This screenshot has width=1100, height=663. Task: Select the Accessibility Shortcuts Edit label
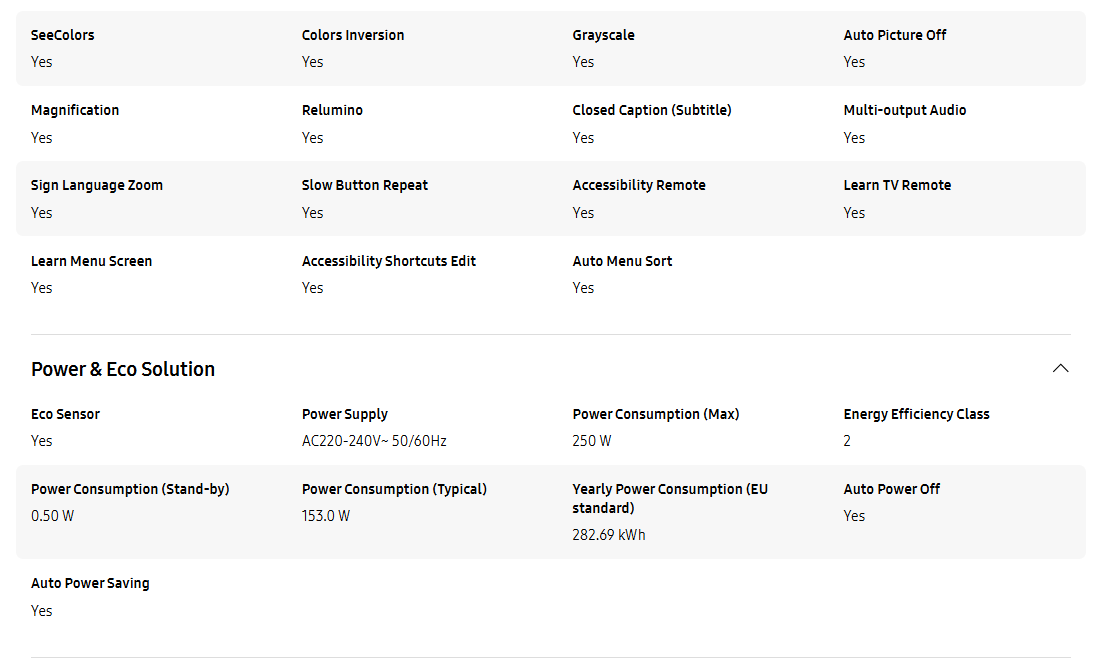(x=389, y=261)
